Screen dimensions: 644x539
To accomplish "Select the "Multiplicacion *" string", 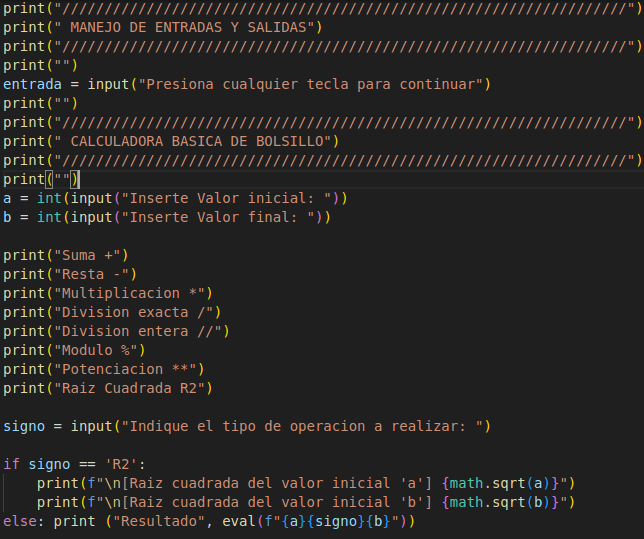I will point(132,293).
